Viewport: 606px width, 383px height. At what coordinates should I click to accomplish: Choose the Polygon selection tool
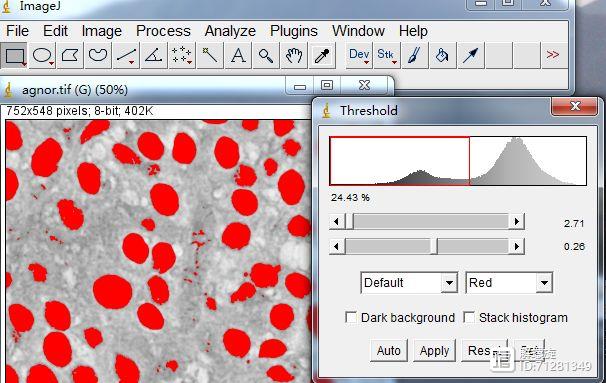click(70, 56)
